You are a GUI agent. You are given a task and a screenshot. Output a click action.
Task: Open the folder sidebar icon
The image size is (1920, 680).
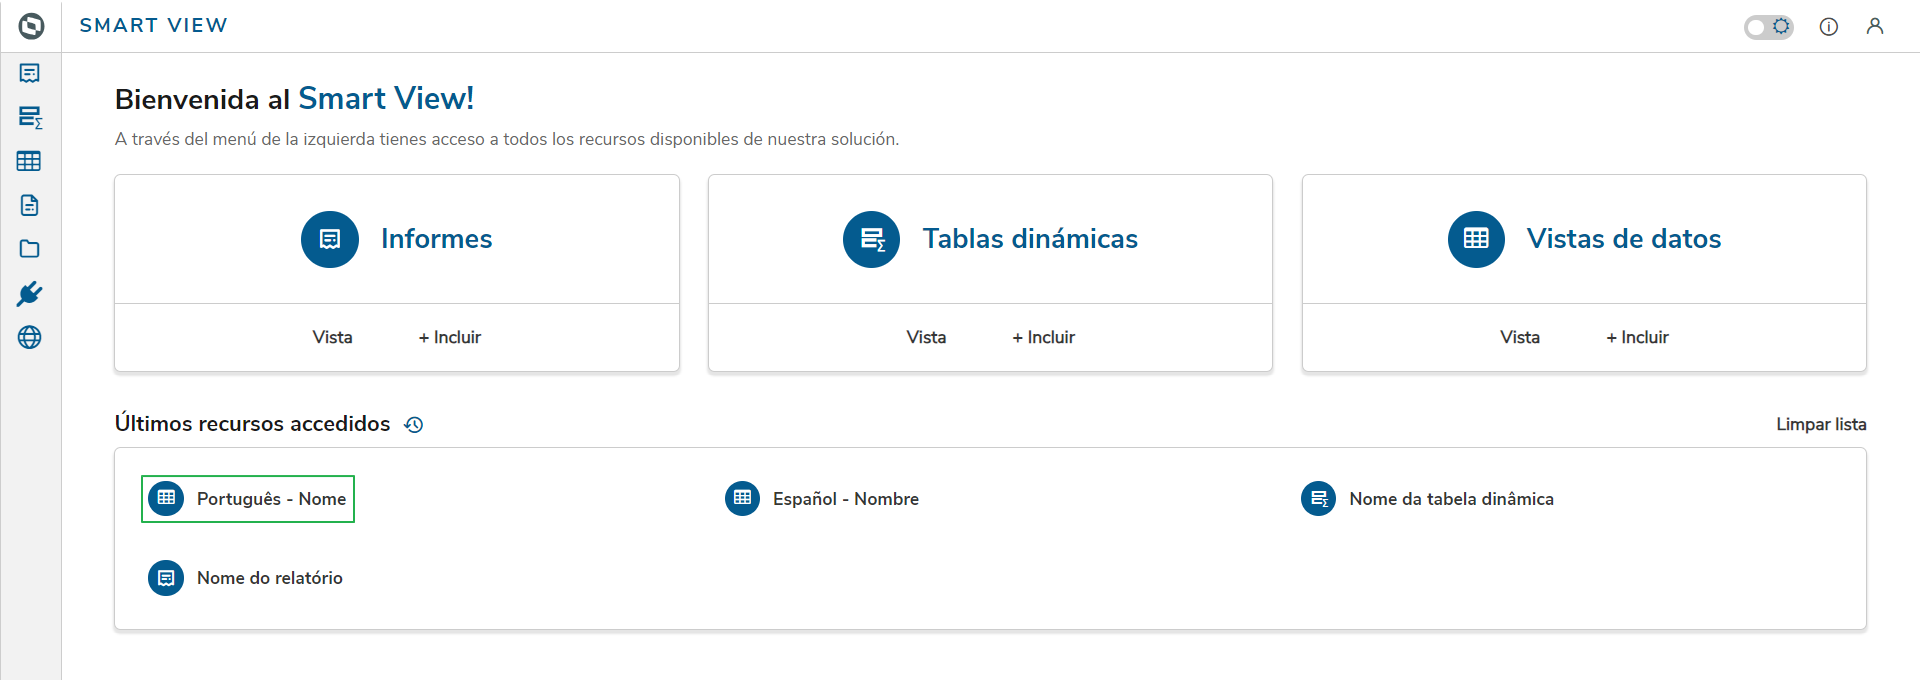(30, 249)
